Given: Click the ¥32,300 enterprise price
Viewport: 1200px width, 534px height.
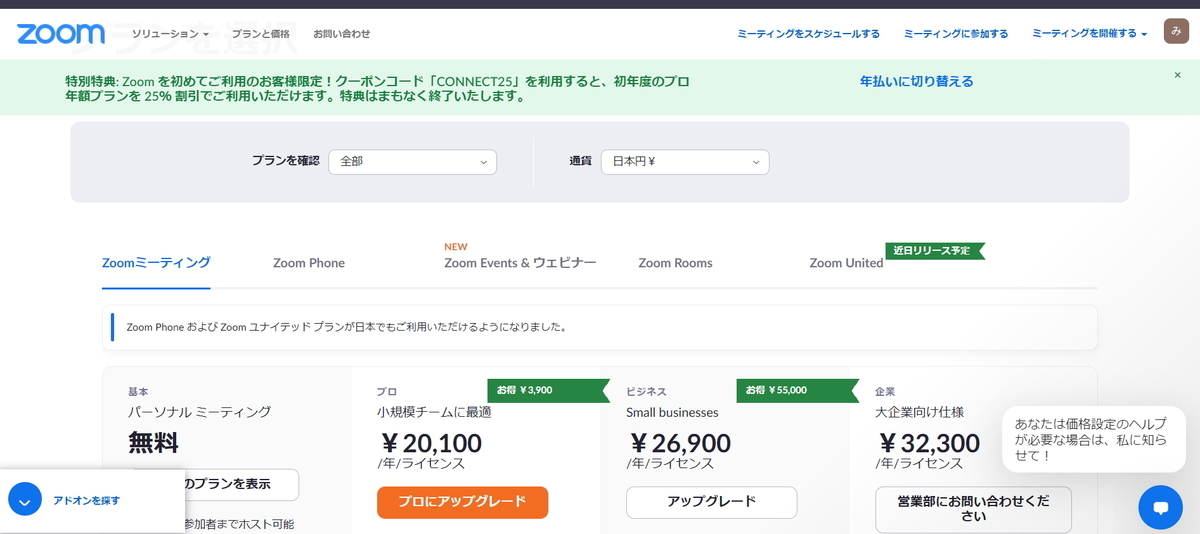Looking at the screenshot, I should tap(929, 443).
